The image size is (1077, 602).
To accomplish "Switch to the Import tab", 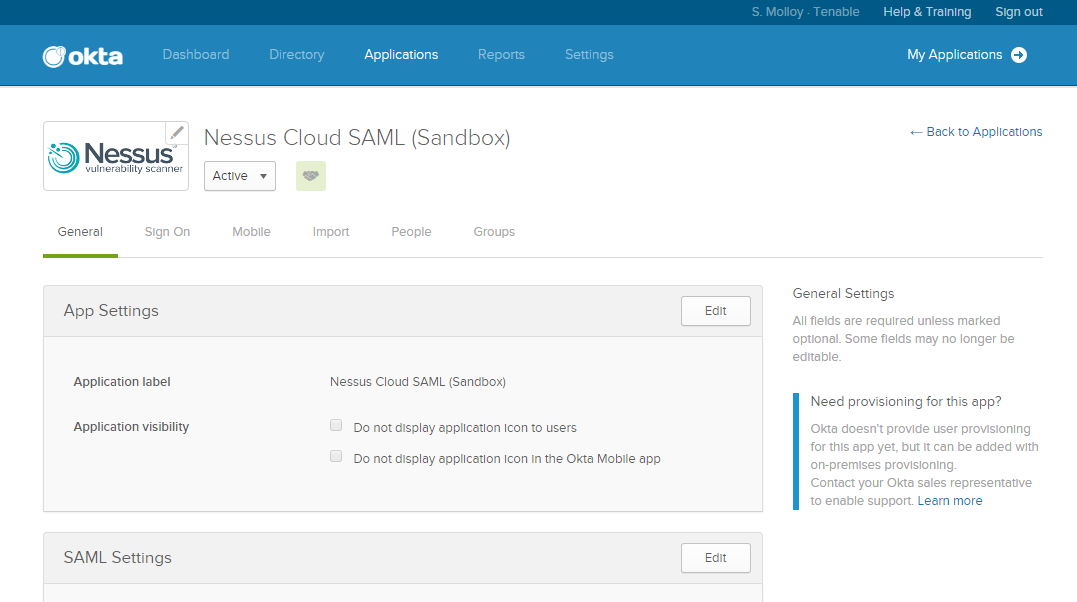I will point(331,232).
